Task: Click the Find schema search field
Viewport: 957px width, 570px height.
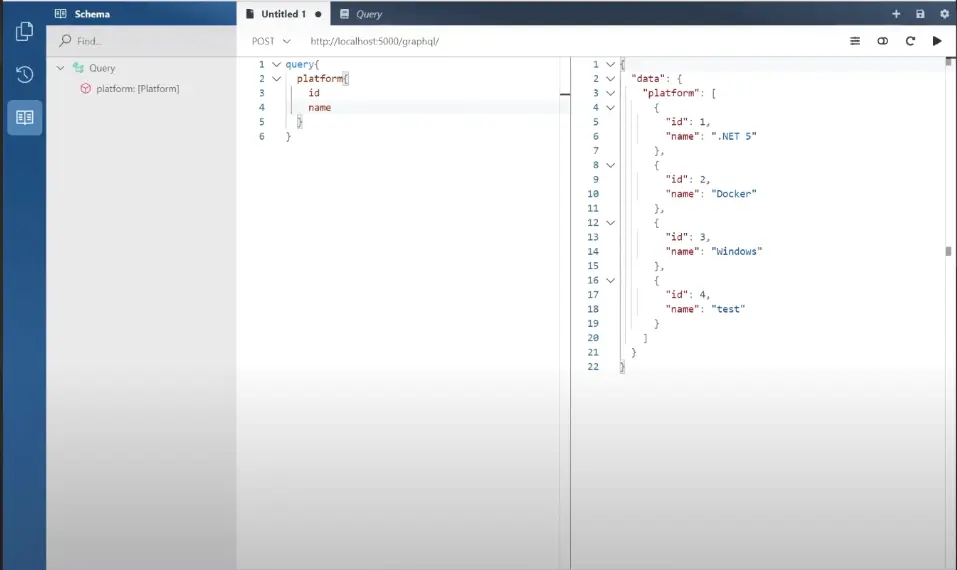Action: pyautogui.click(x=142, y=41)
